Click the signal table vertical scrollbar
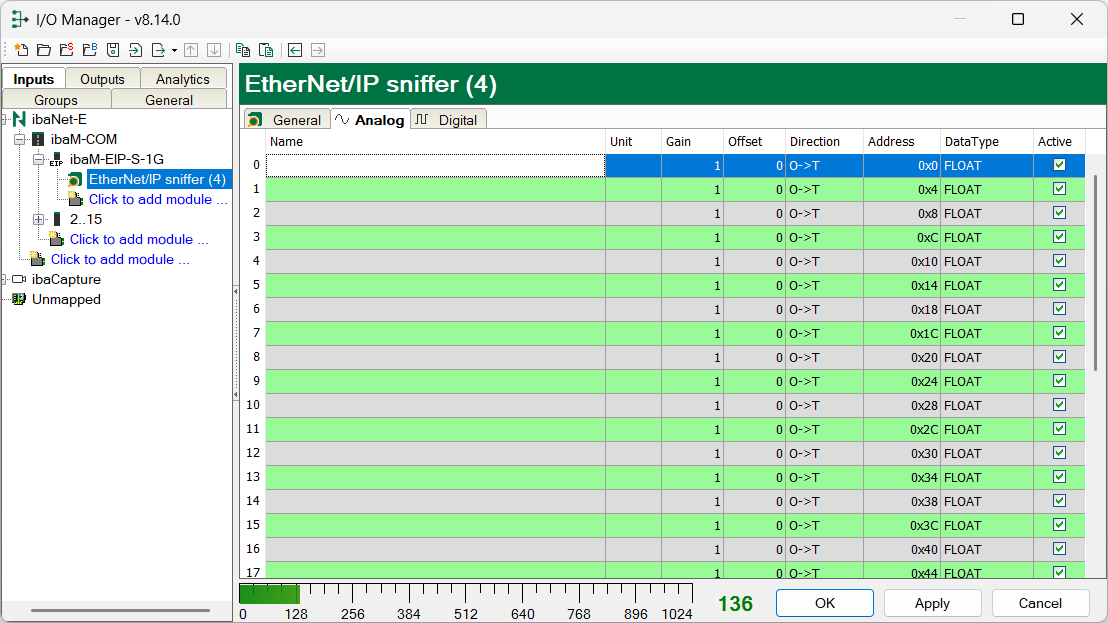Viewport: 1108px width, 623px height. (x=1096, y=272)
